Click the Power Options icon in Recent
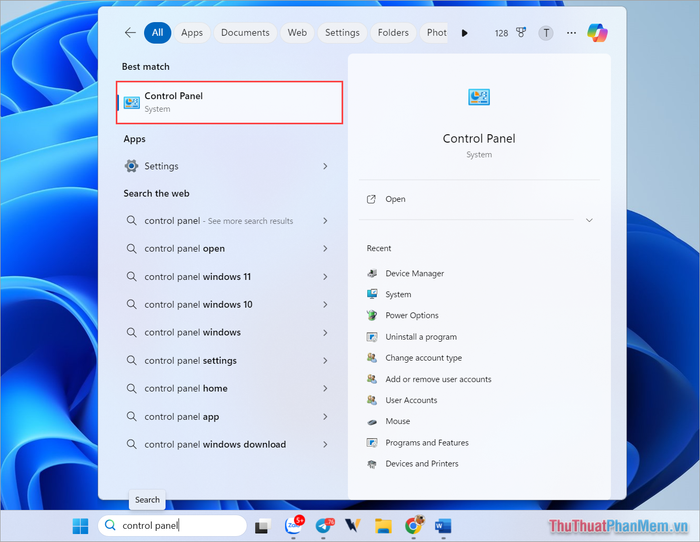Screen dimensions: 700x542 click(372, 315)
